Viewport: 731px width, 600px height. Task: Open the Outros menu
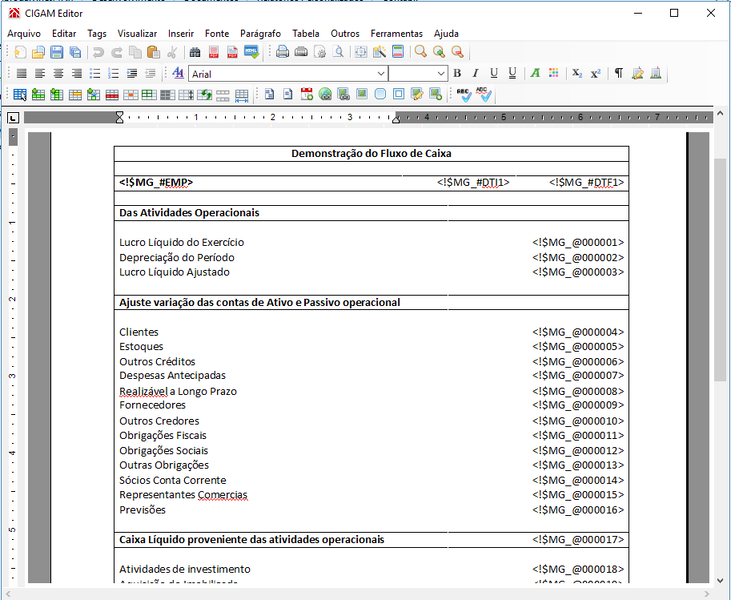pos(345,34)
